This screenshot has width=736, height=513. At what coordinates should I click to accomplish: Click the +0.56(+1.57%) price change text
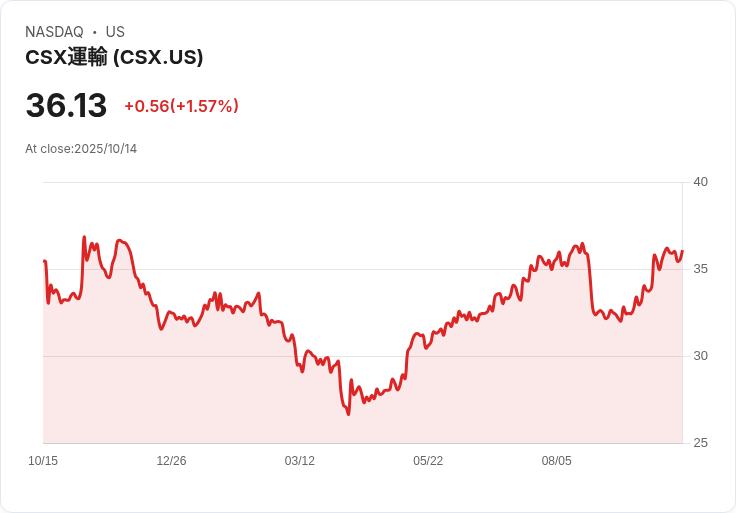pos(181,106)
